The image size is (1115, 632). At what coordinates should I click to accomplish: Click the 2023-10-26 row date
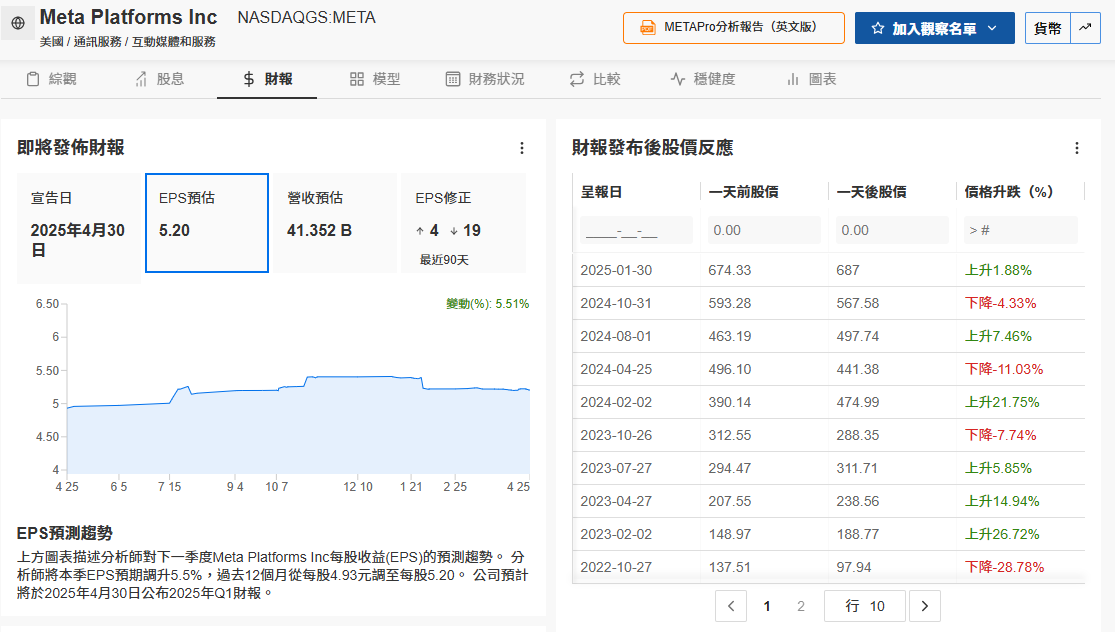[x=616, y=435]
